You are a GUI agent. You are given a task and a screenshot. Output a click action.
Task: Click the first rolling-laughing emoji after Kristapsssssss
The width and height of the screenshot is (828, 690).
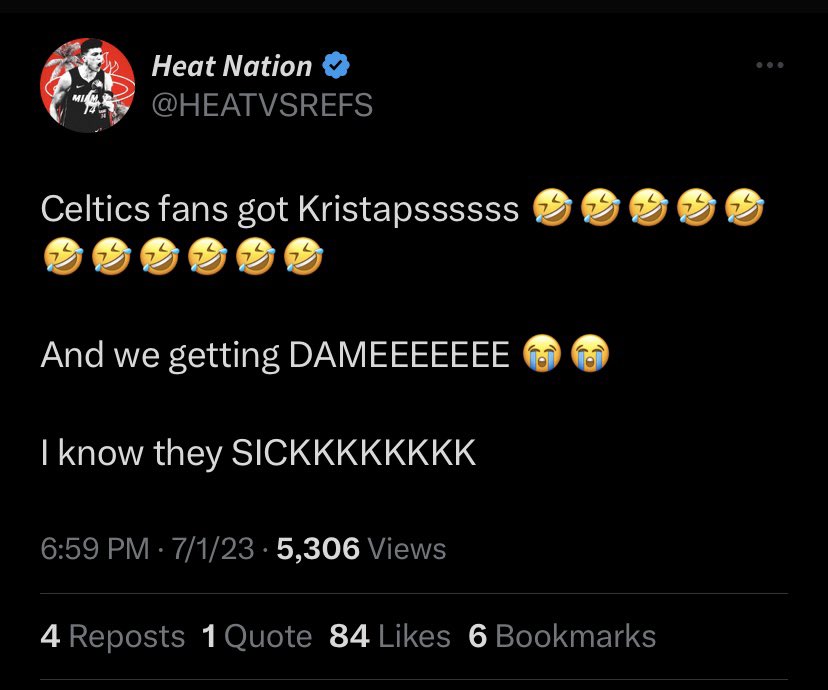(x=552, y=207)
